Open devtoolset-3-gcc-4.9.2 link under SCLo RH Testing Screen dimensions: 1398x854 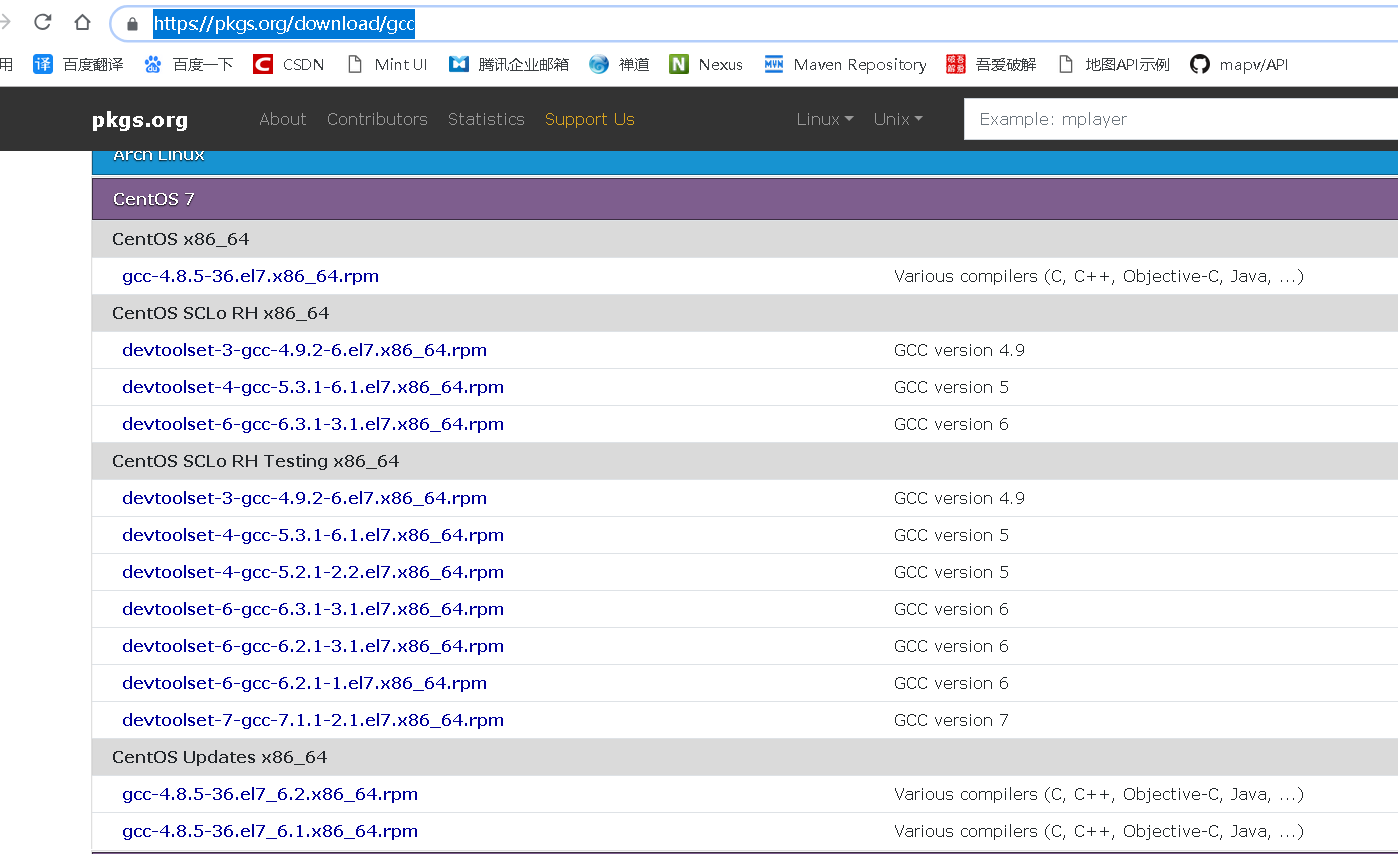click(x=304, y=498)
